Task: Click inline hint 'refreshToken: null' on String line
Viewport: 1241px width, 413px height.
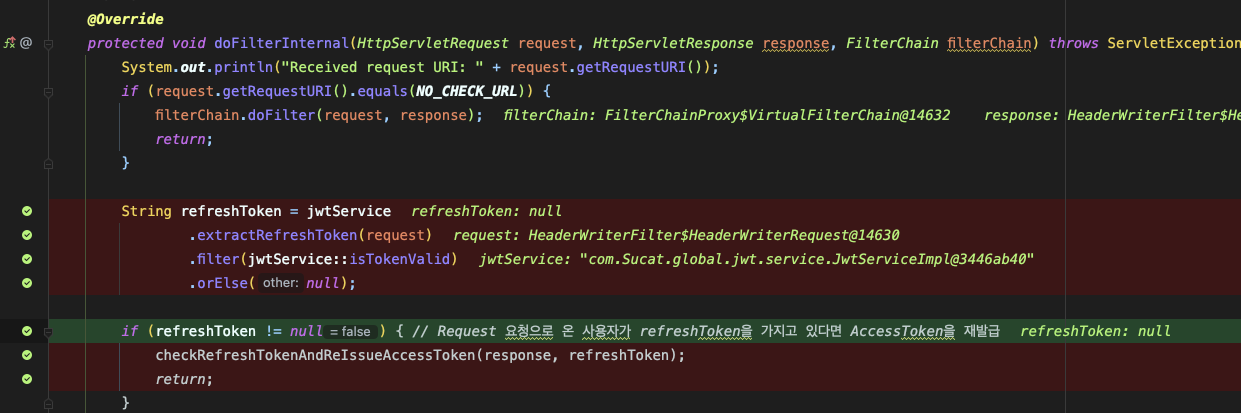Action: [x=486, y=211]
